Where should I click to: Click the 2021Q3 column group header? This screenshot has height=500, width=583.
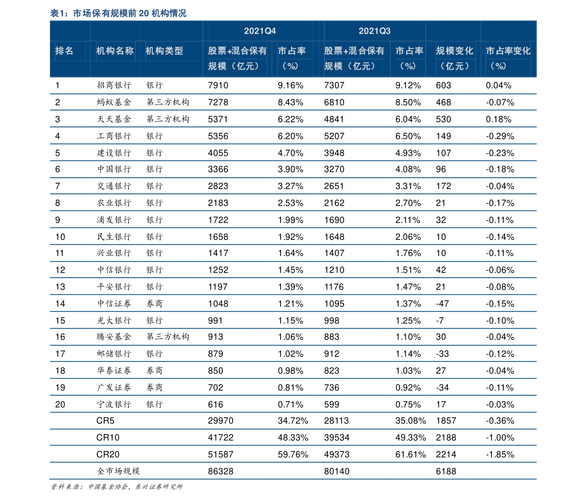pos(374,31)
